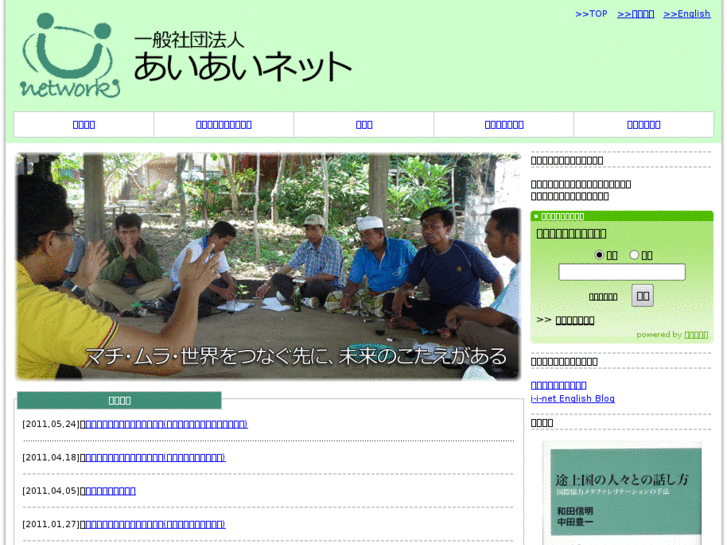The height and width of the screenshot is (545, 727).
Task: Click the submit button beside the input
Action: click(643, 296)
